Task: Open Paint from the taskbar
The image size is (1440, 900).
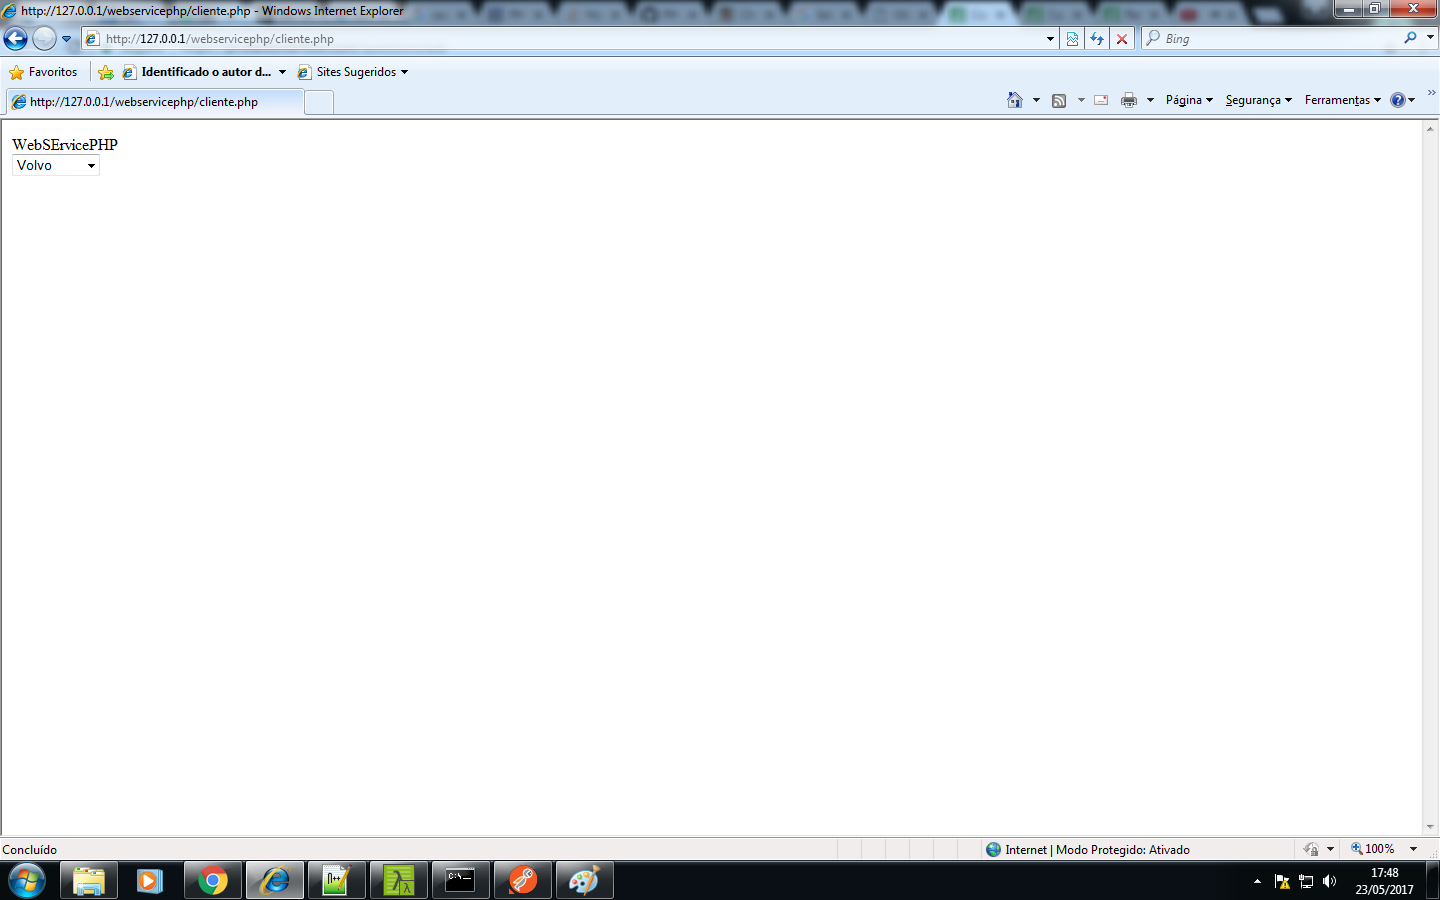Action: click(585, 881)
